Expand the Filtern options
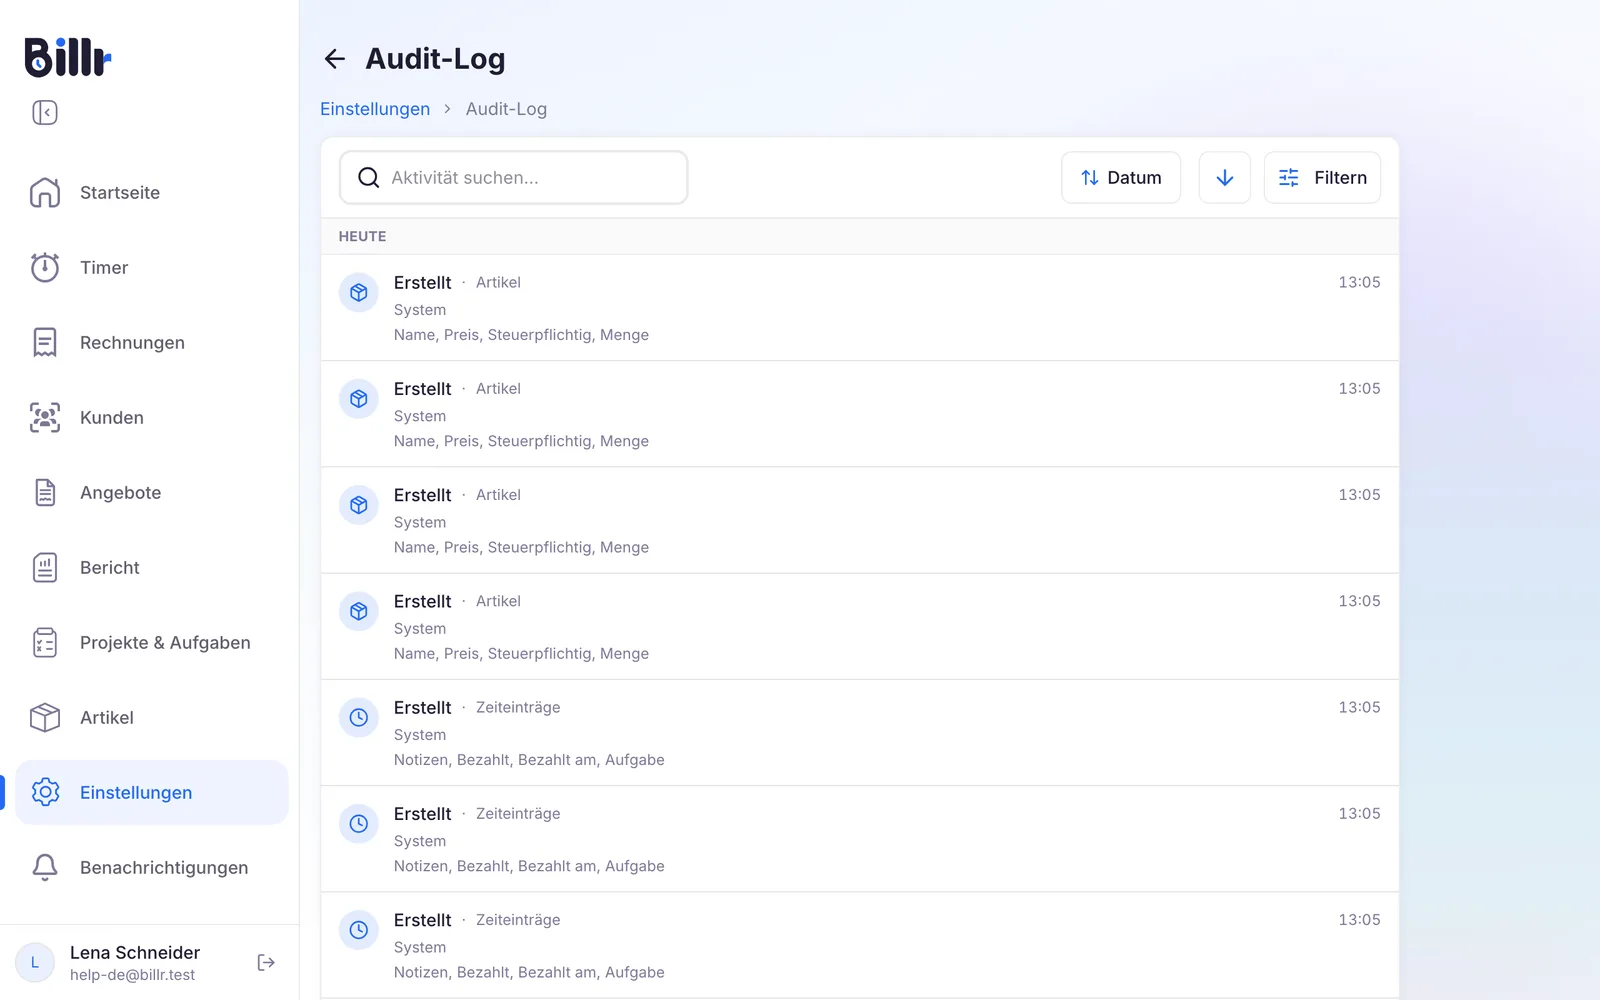This screenshot has height=1000, width=1600. coord(1322,178)
